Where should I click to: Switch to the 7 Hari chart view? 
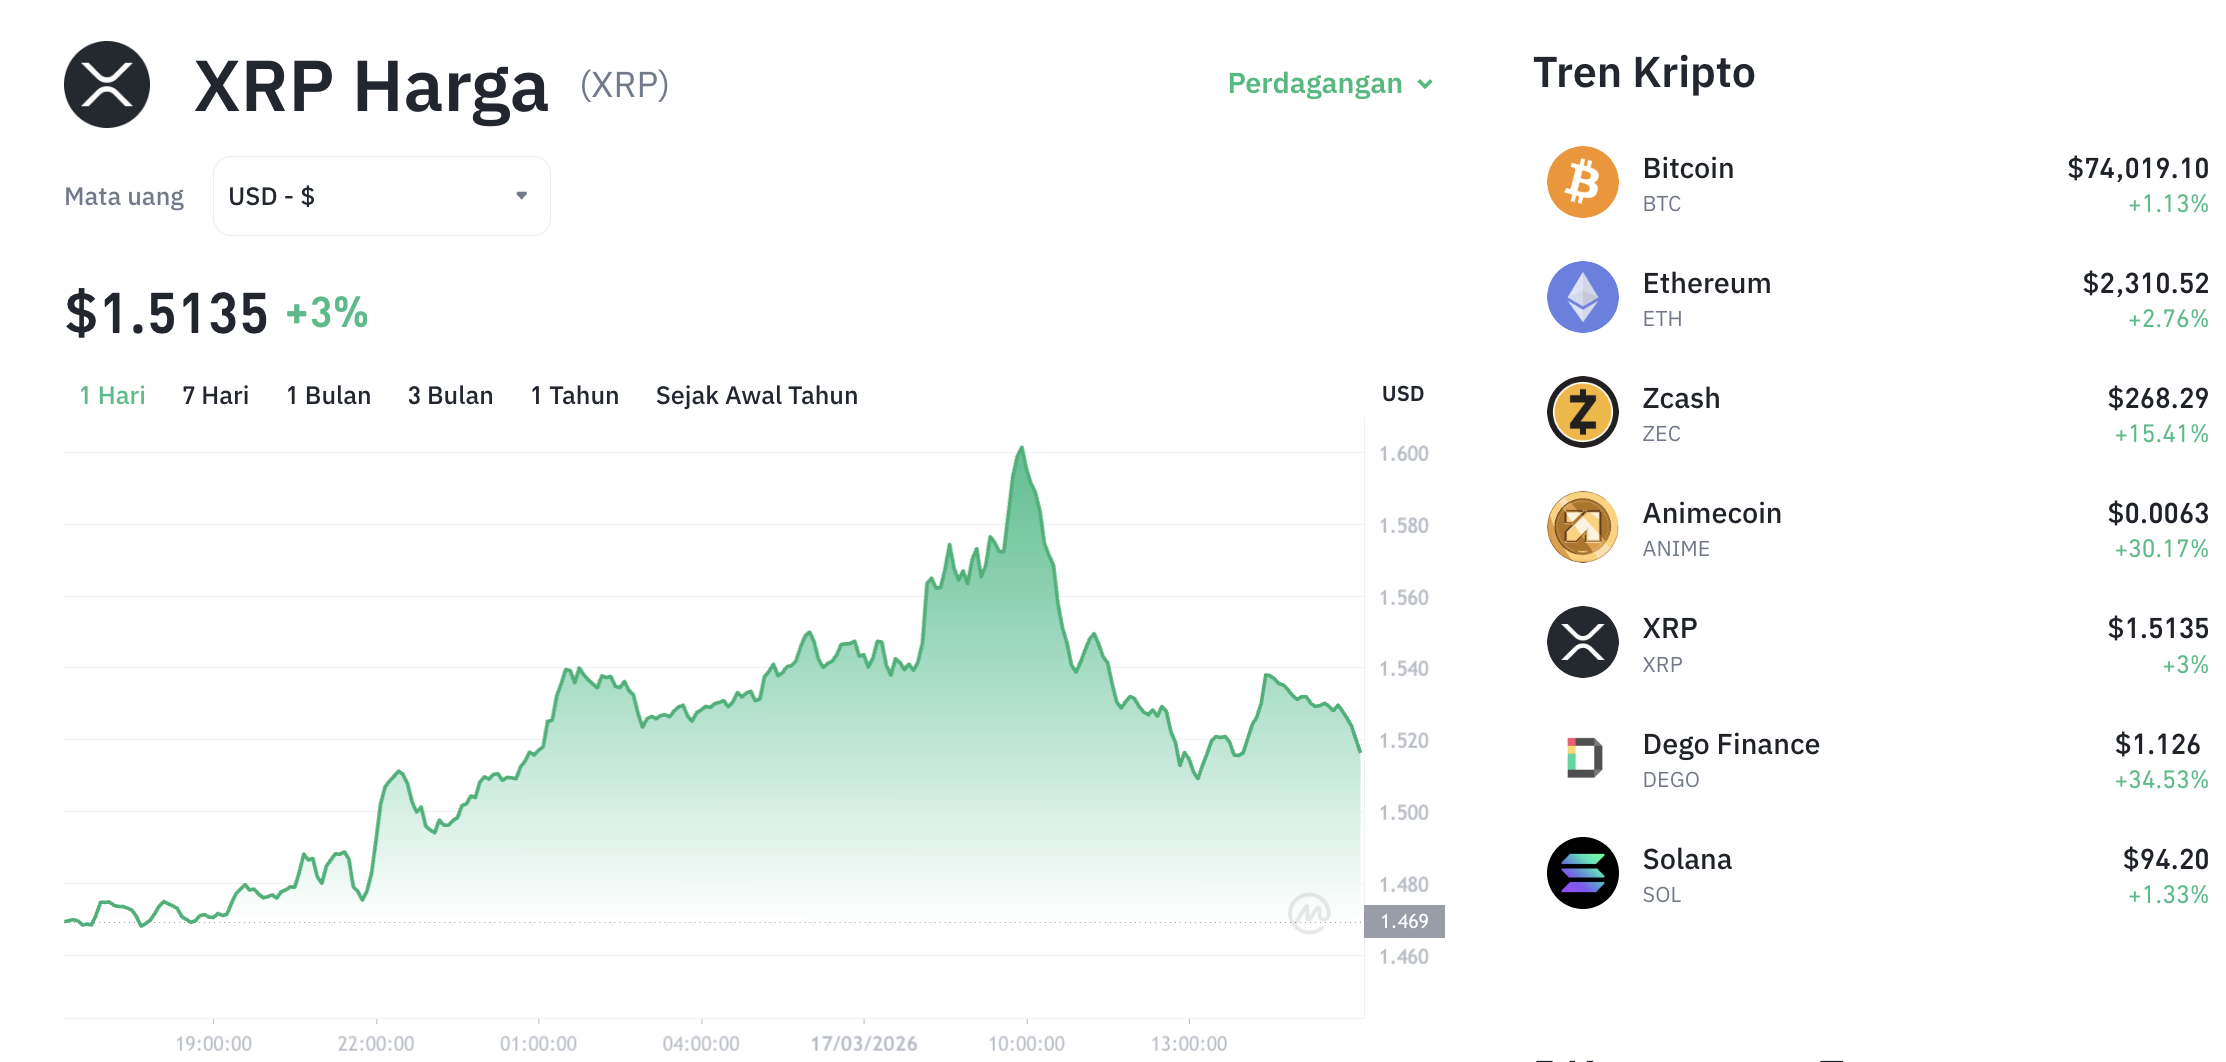(215, 395)
